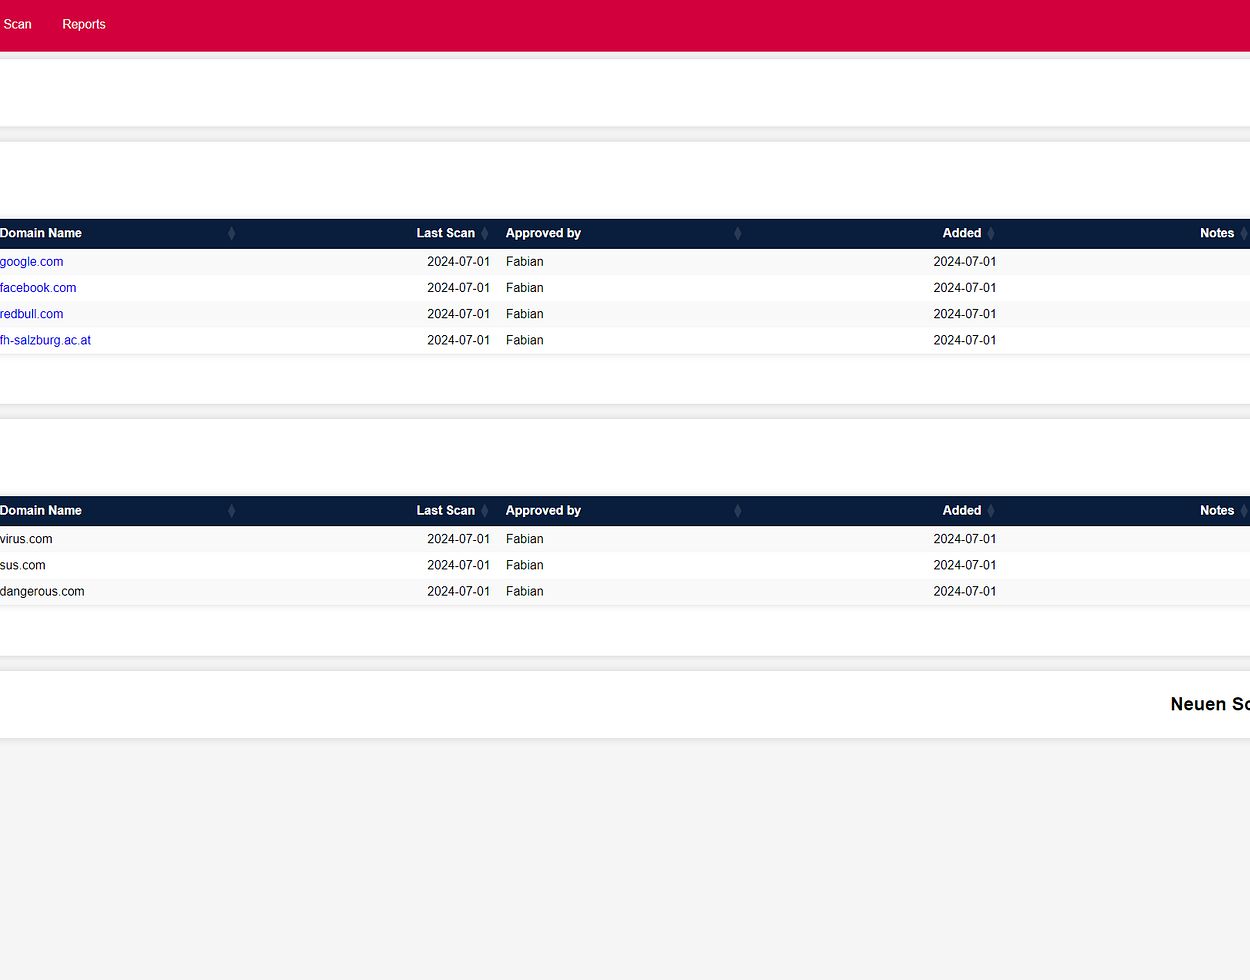Click Last Scan sort icon in virus.com table

coord(485,510)
